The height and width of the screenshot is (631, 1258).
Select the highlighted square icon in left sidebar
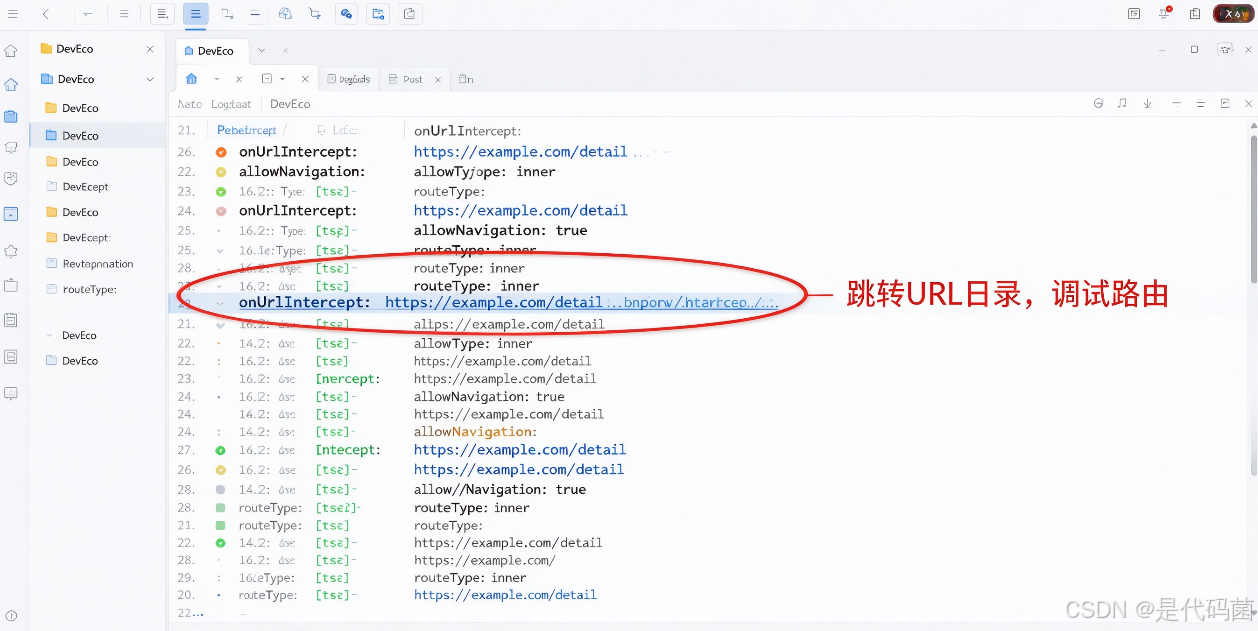click(x=11, y=214)
